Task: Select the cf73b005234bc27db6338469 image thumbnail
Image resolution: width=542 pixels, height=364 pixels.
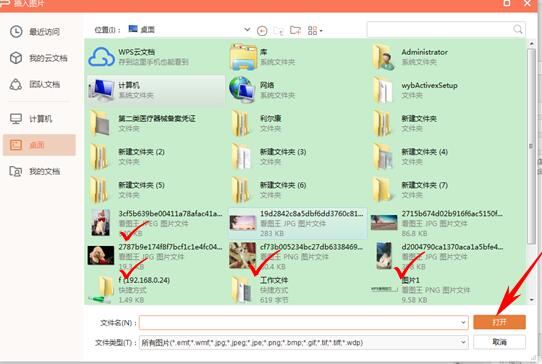Action: [243, 255]
